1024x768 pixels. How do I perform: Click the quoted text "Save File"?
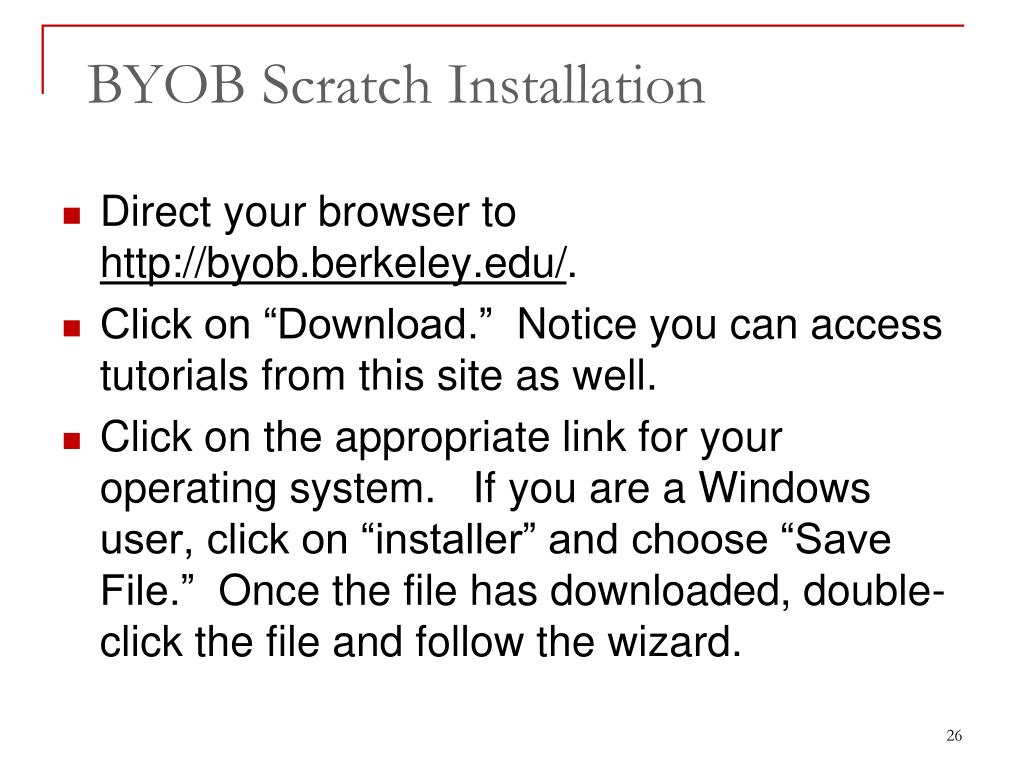(x=495, y=565)
